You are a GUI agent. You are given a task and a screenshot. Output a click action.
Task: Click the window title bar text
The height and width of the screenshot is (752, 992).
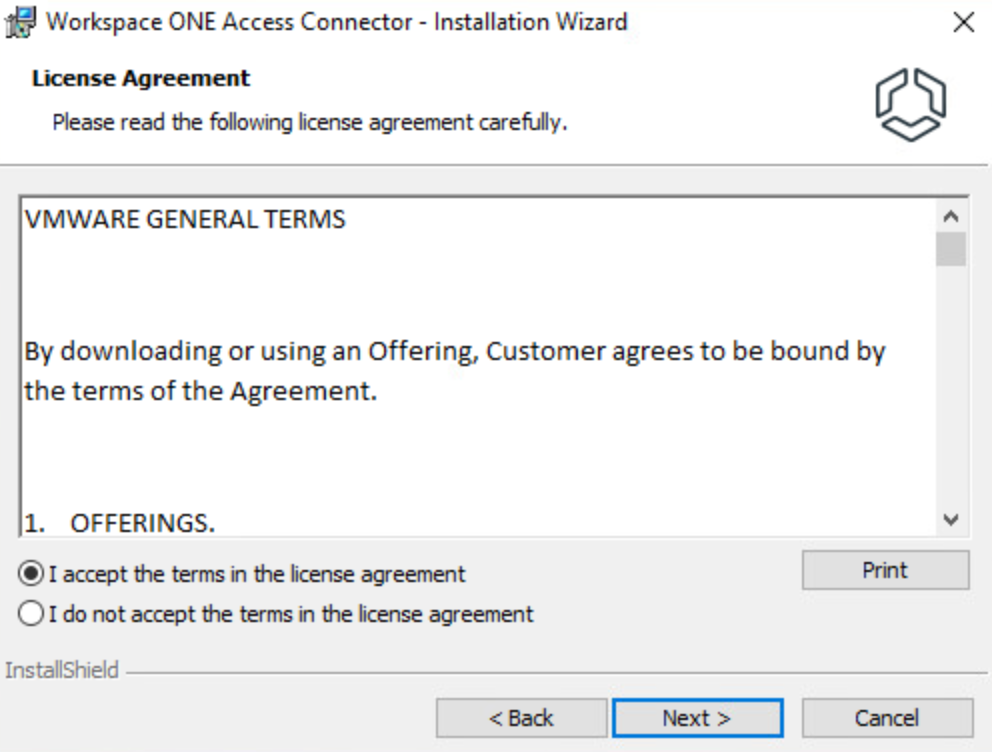click(337, 22)
